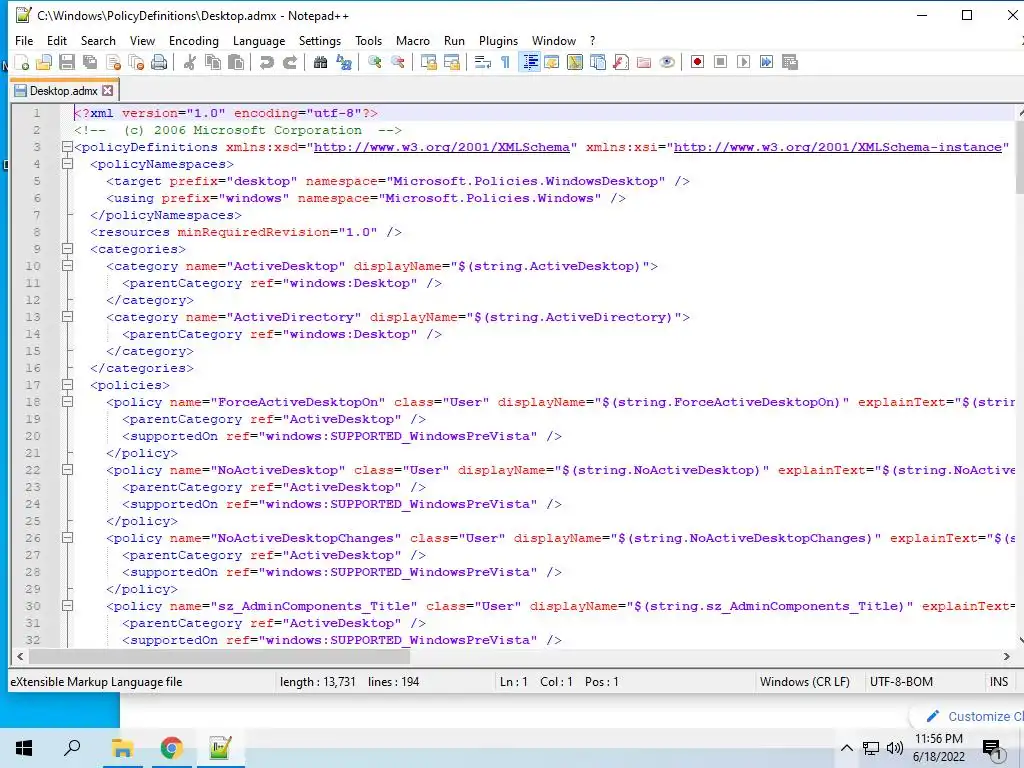Collapse the categories fold on line 9
1024x768 pixels.
(x=67, y=249)
